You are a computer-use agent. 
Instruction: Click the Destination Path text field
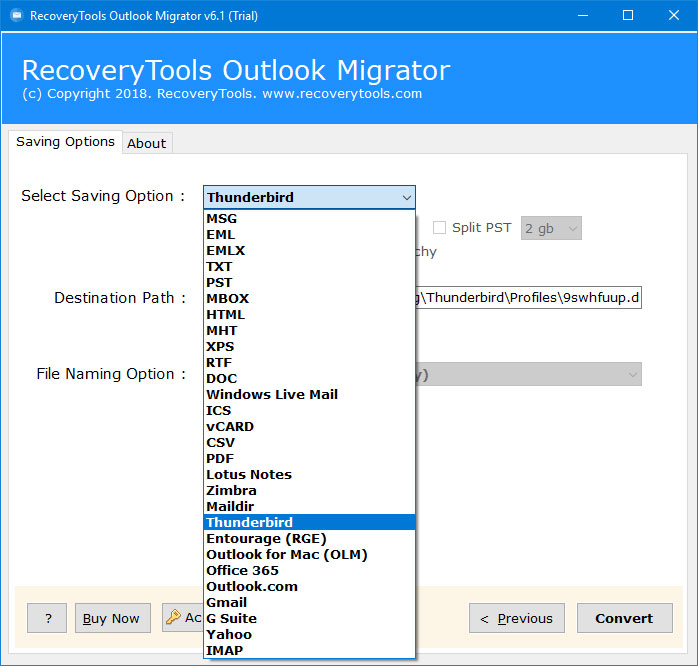[x=528, y=298]
